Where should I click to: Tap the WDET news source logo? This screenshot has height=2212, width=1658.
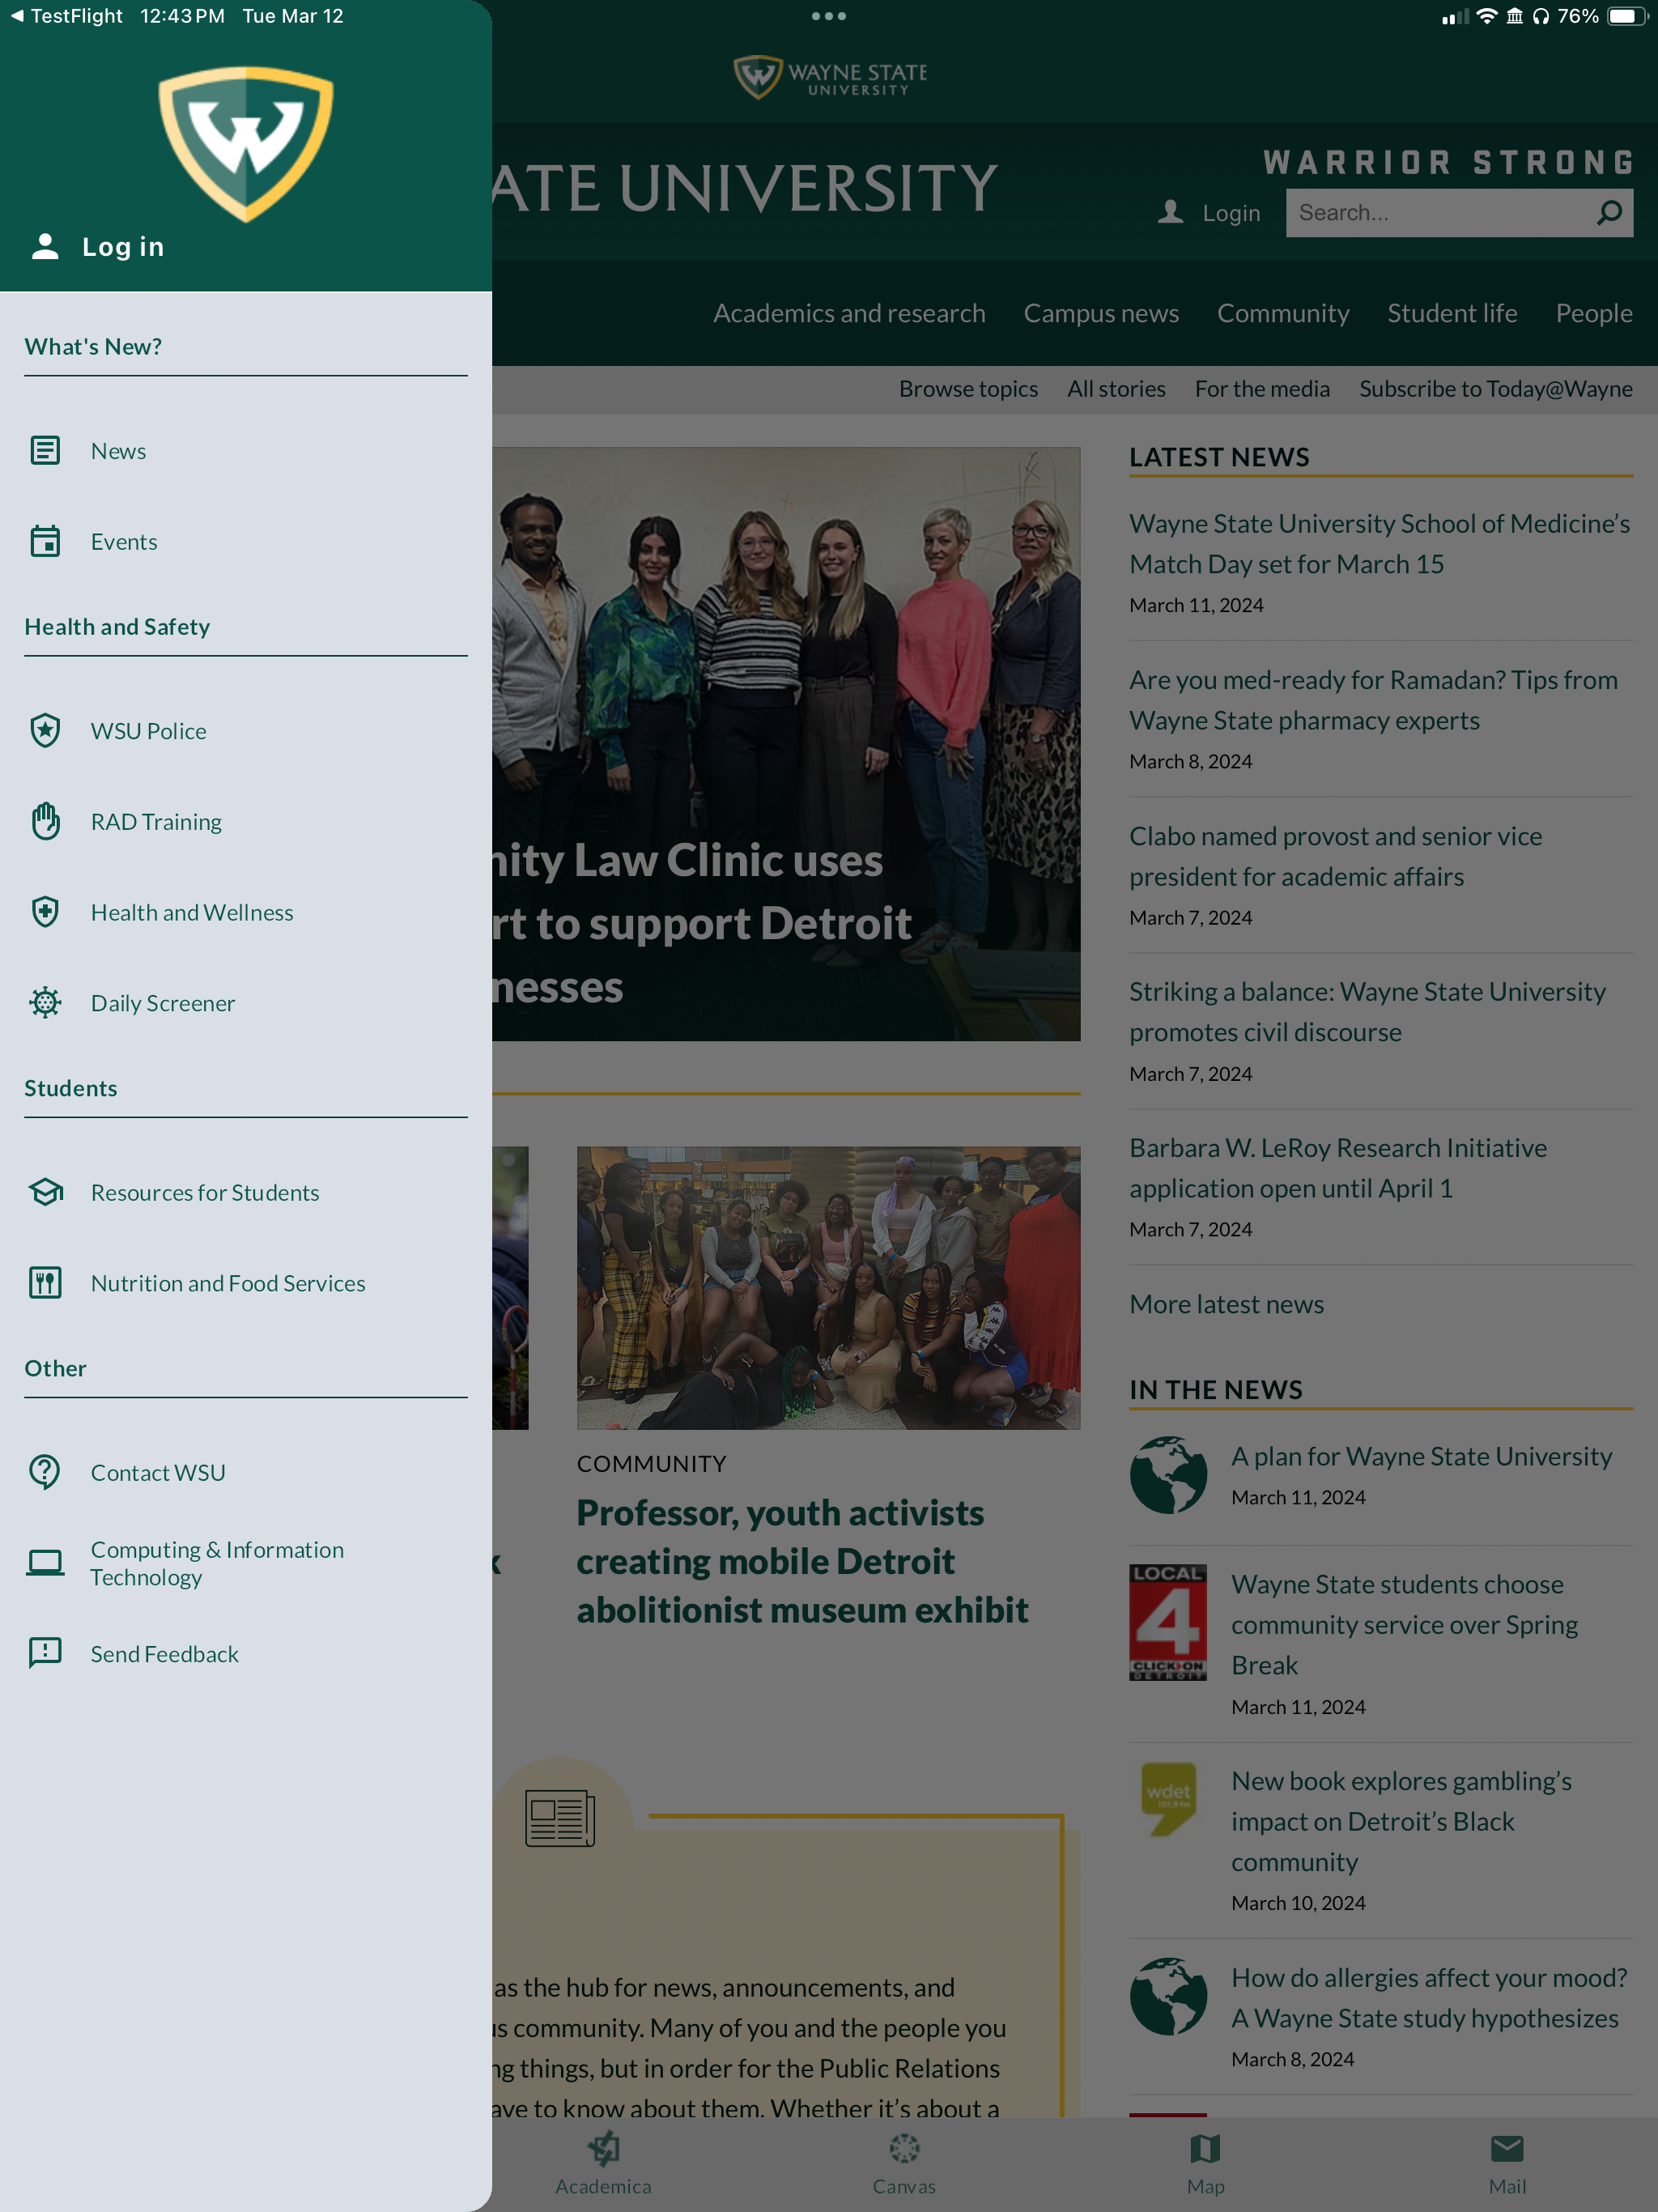1168,1799
